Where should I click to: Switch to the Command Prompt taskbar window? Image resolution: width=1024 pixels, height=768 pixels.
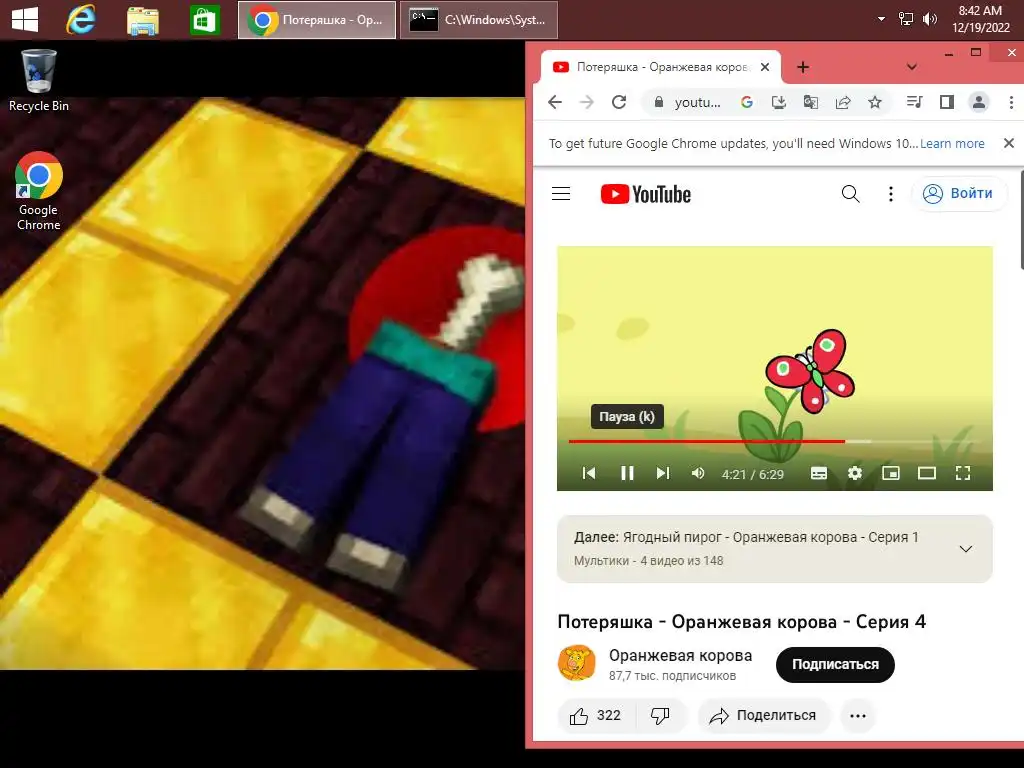(479, 20)
